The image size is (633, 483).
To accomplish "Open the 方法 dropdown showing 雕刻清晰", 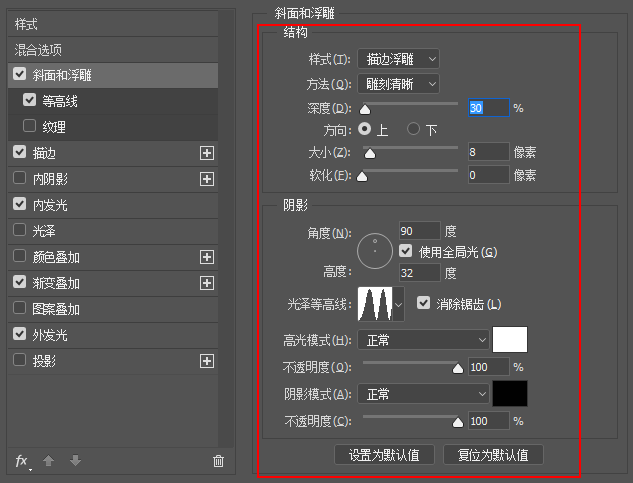I will (398, 84).
